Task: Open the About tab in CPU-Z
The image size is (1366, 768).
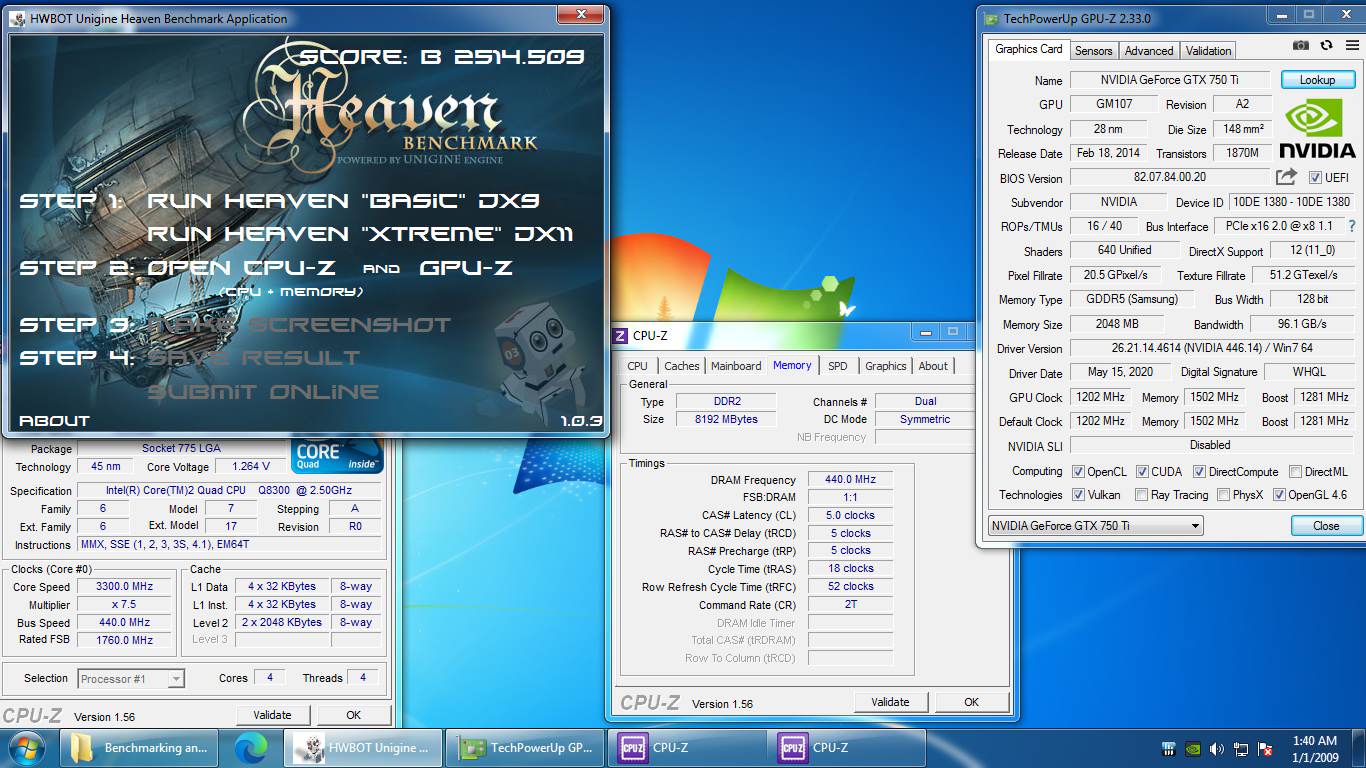Action: pyautogui.click(x=933, y=366)
